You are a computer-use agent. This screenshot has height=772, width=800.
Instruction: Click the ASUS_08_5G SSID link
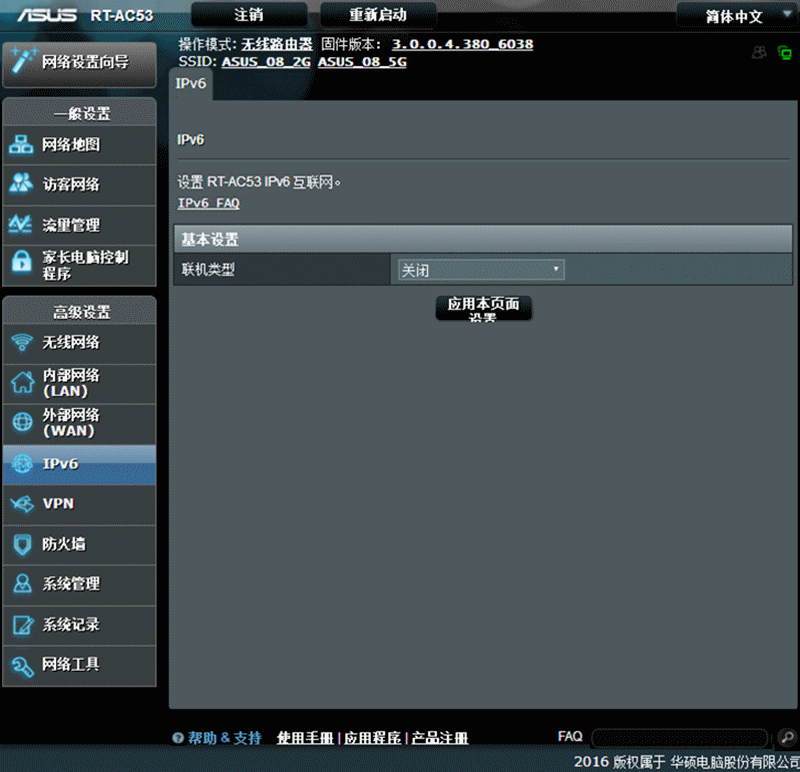tap(362, 62)
